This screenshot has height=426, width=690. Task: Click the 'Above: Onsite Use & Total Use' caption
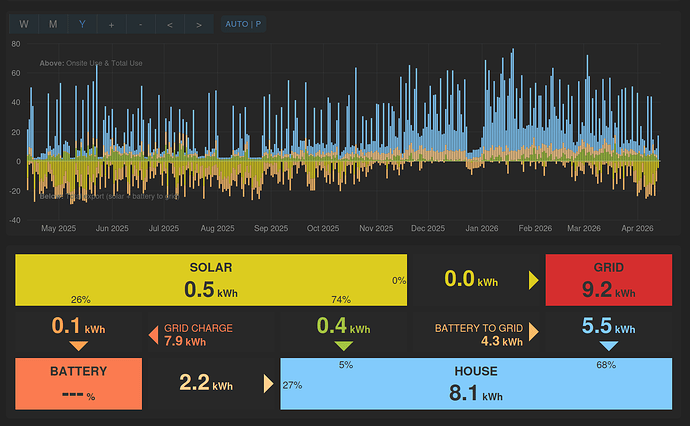coord(91,63)
